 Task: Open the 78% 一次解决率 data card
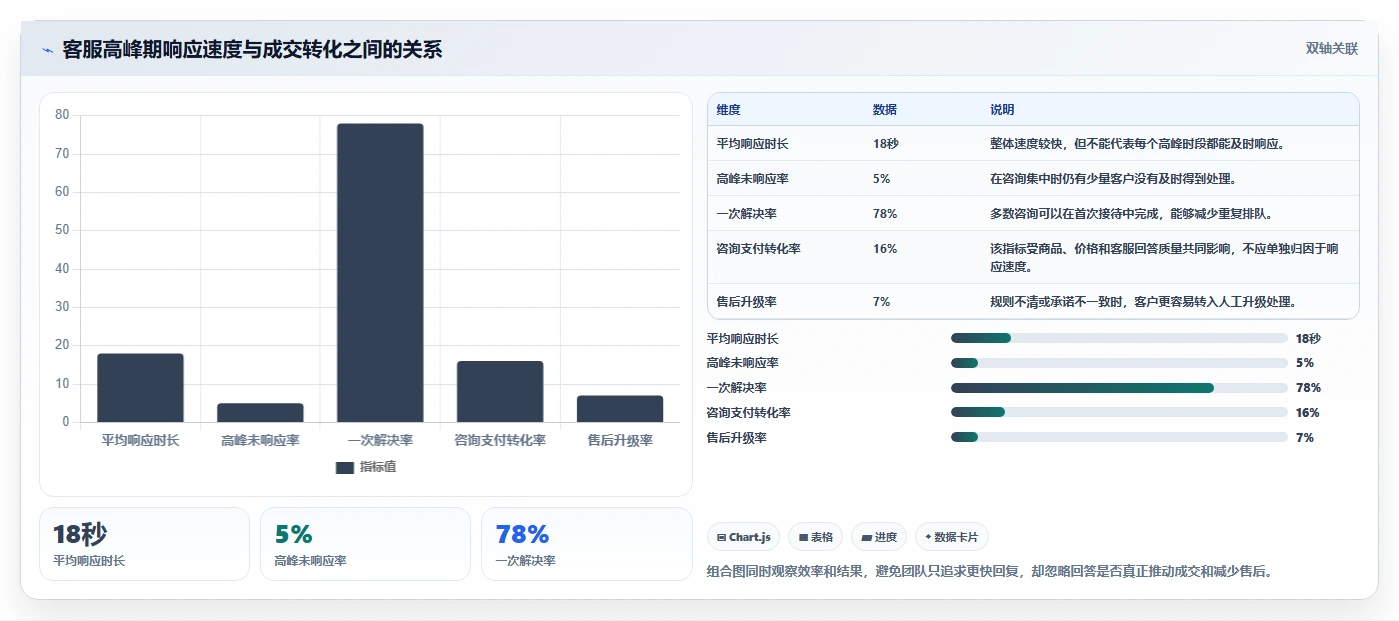point(586,544)
